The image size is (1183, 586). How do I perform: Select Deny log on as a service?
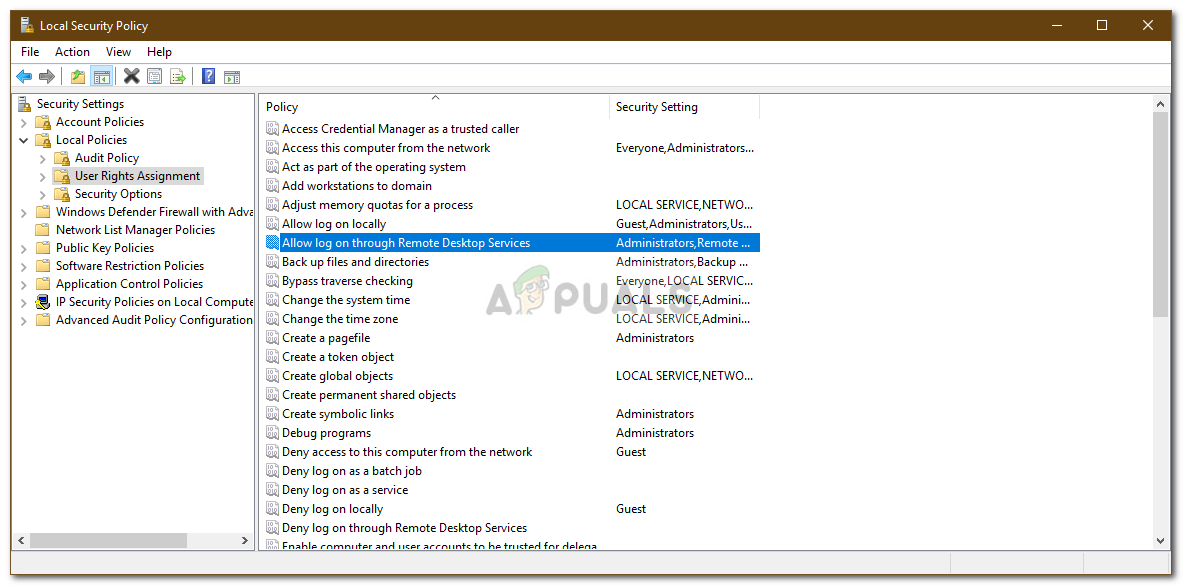(345, 489)
